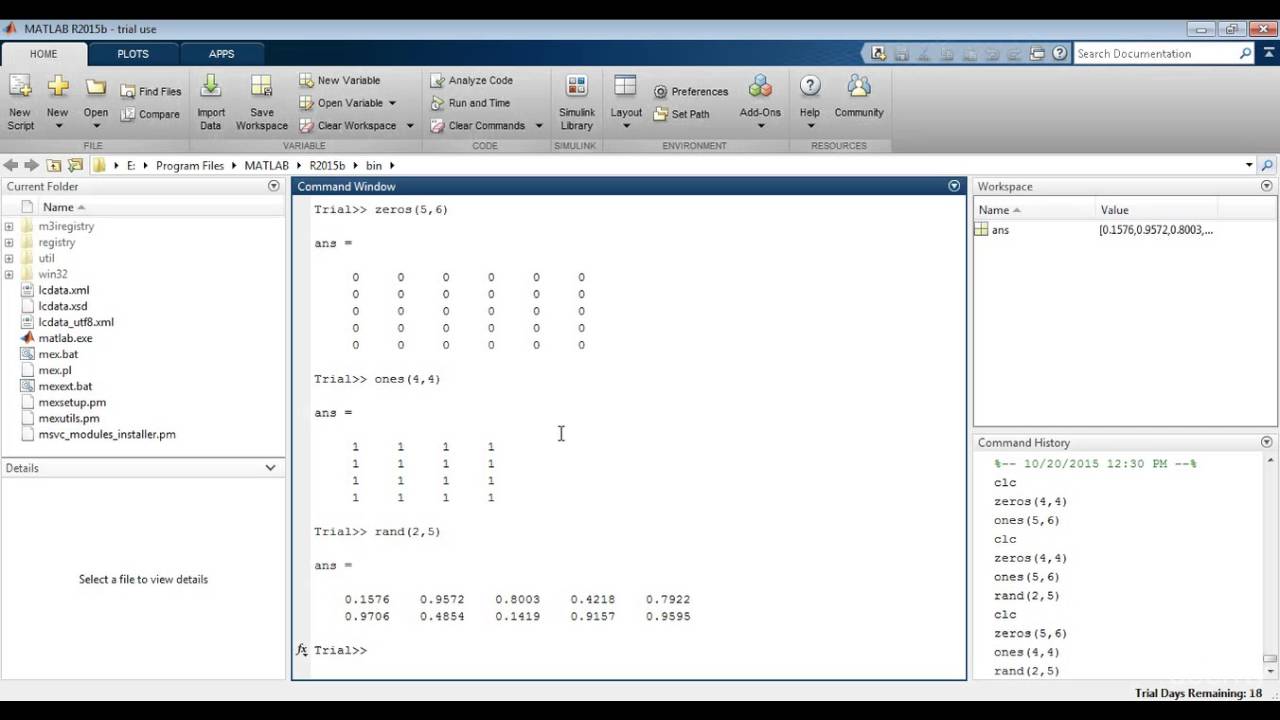The image size is (1280, 720).
Task: Click Program Files in the path
Action: (190, 165)
